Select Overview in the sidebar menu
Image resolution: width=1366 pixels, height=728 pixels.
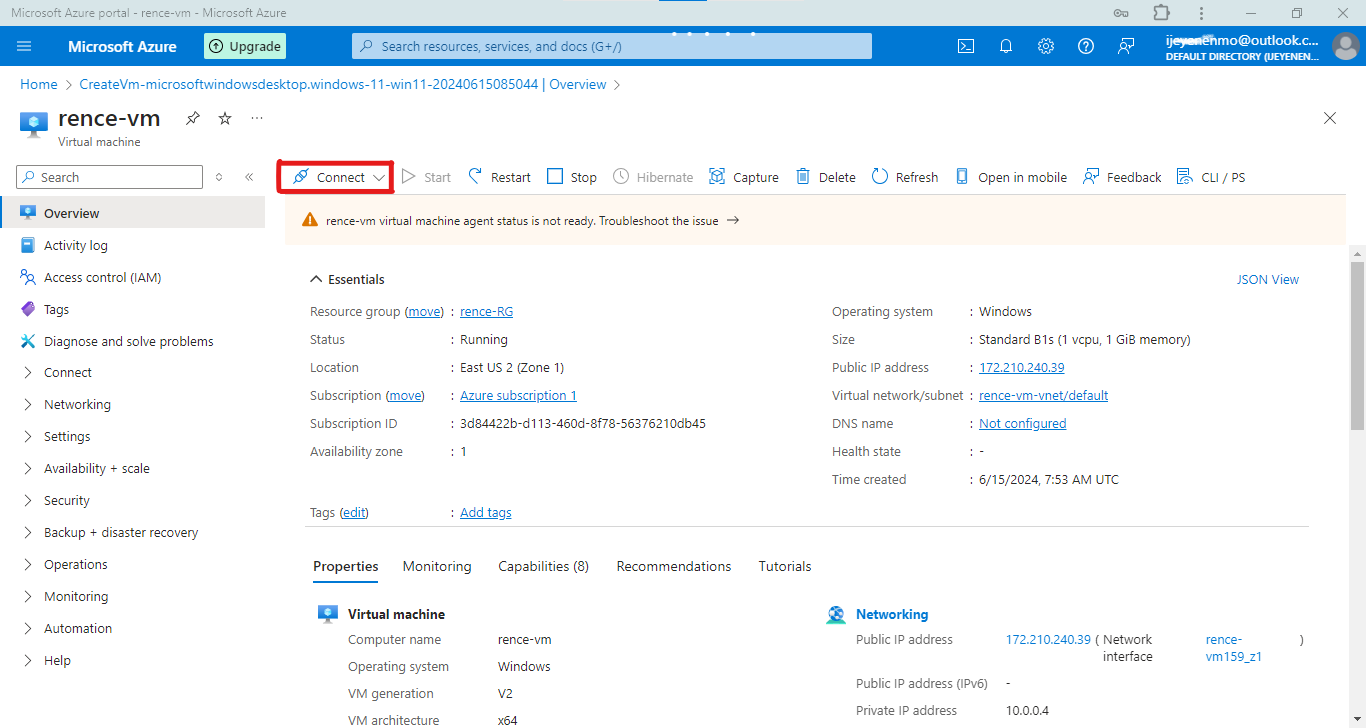[132, 213]
